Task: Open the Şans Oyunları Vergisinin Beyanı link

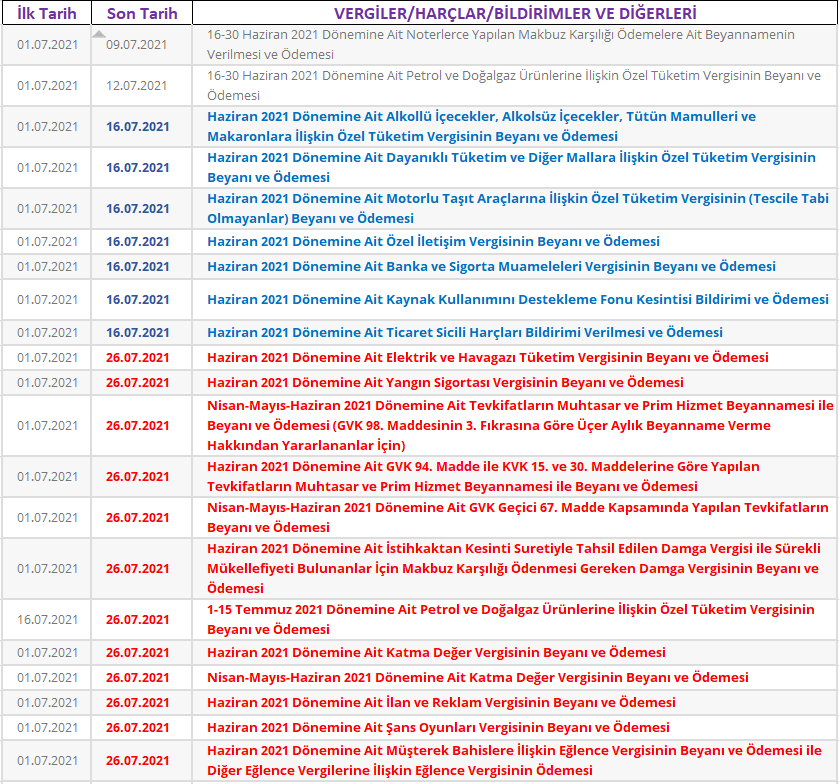Action: click(438, 728)
